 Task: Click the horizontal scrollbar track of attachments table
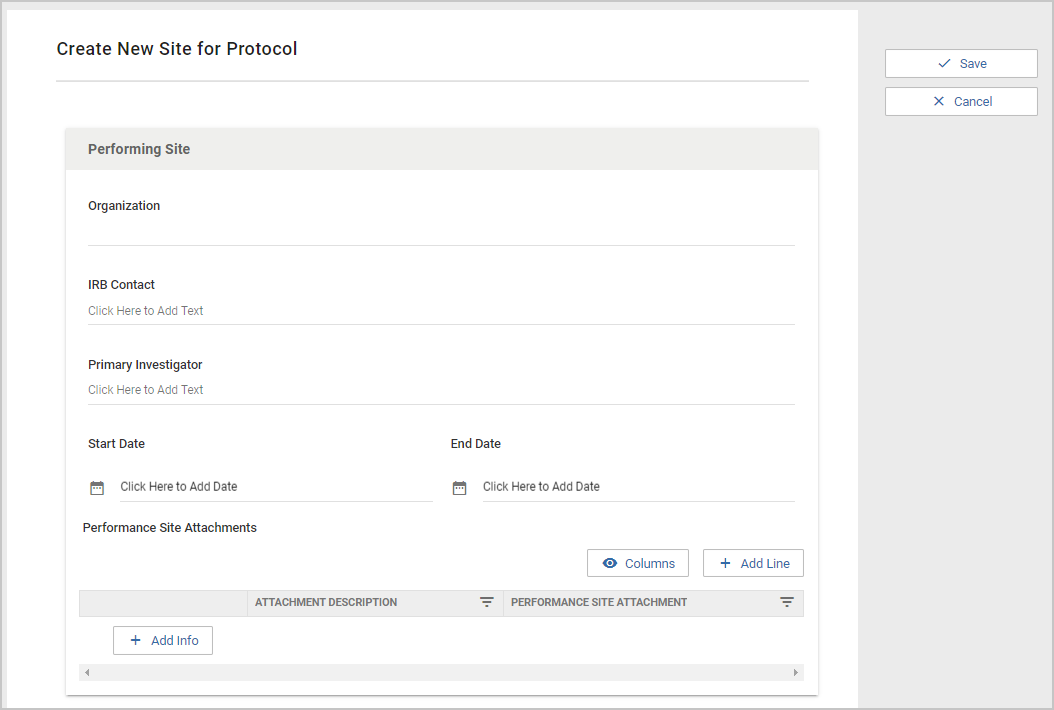click(441, 672)
